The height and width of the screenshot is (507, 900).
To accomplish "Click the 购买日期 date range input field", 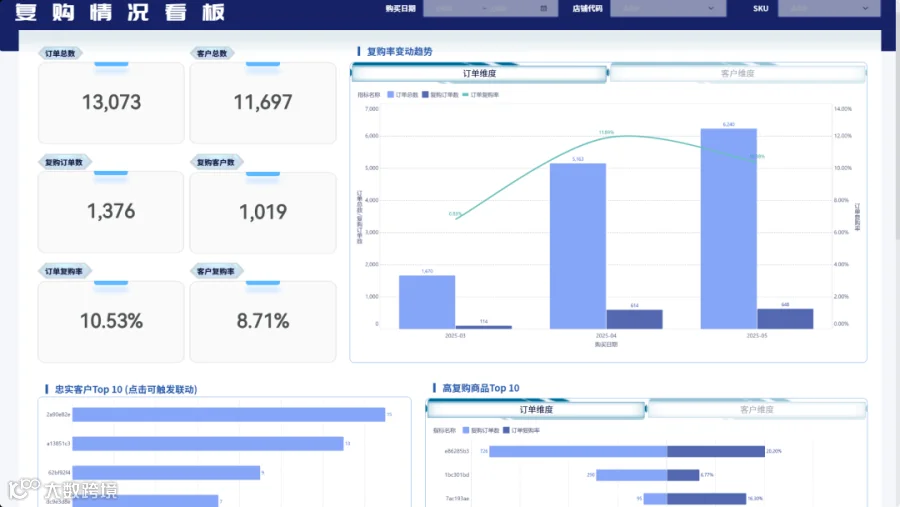I will [x=490, y=9].
